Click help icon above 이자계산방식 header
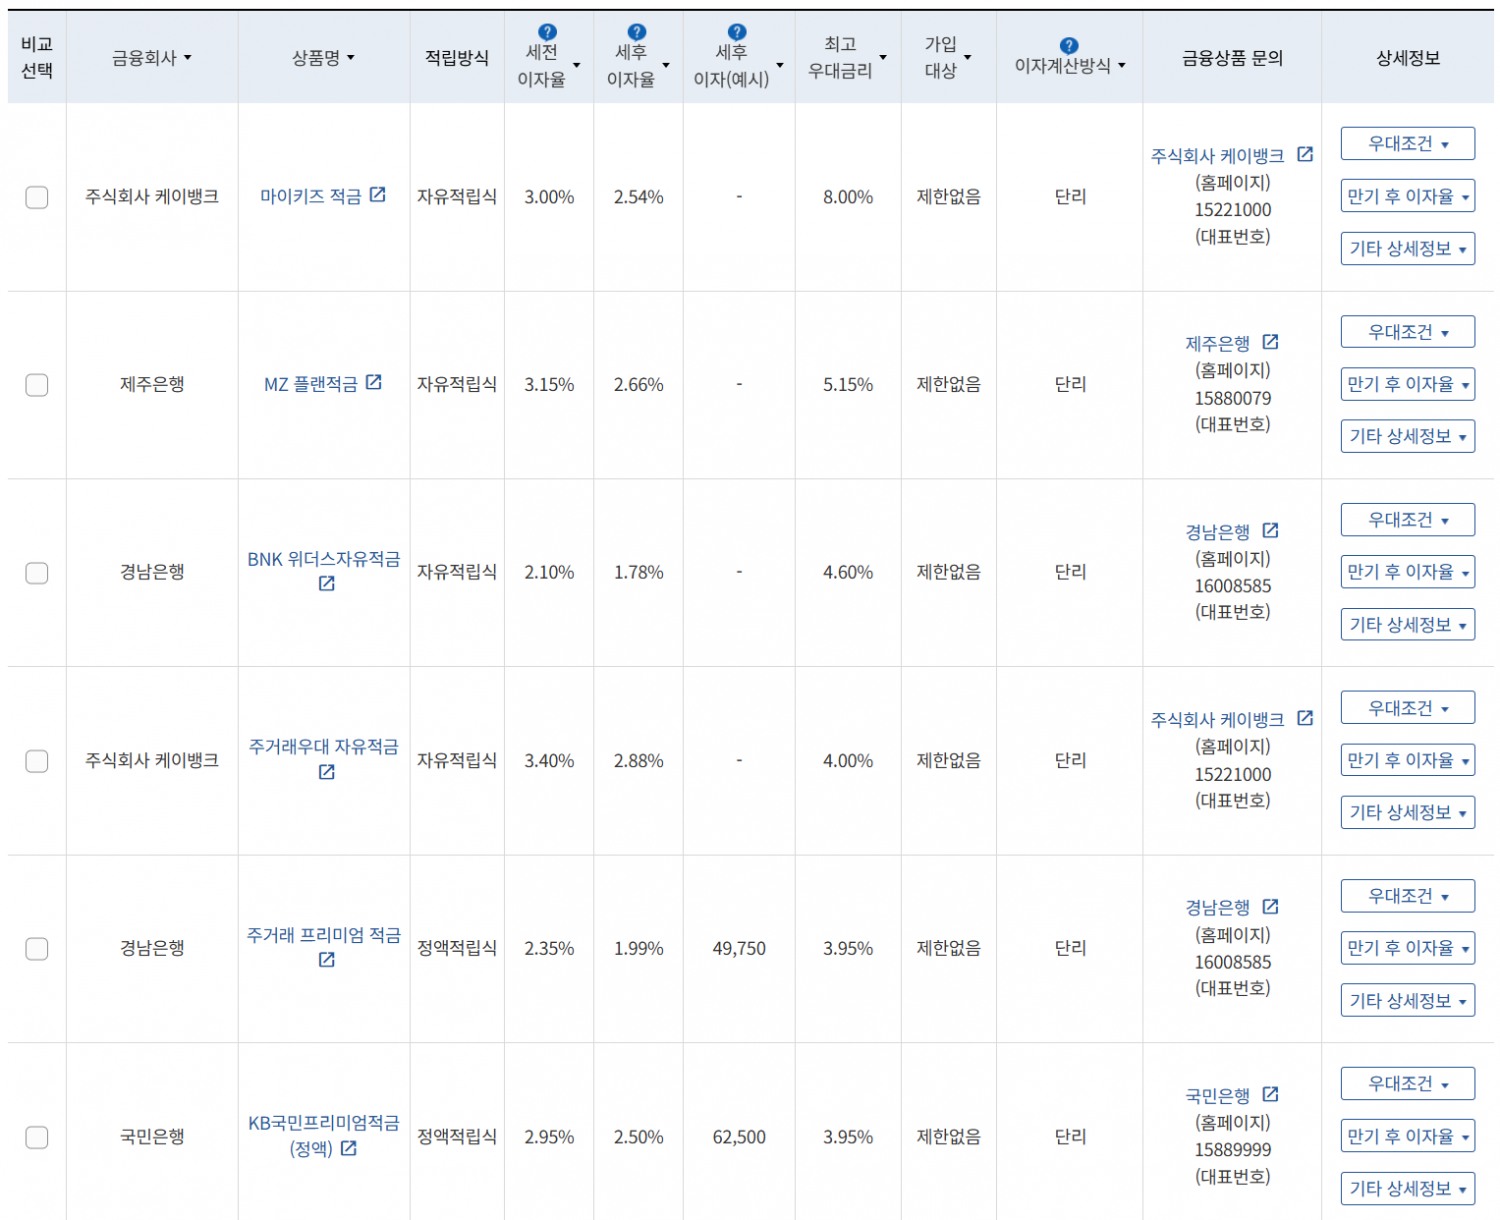 pos(1069,45)
